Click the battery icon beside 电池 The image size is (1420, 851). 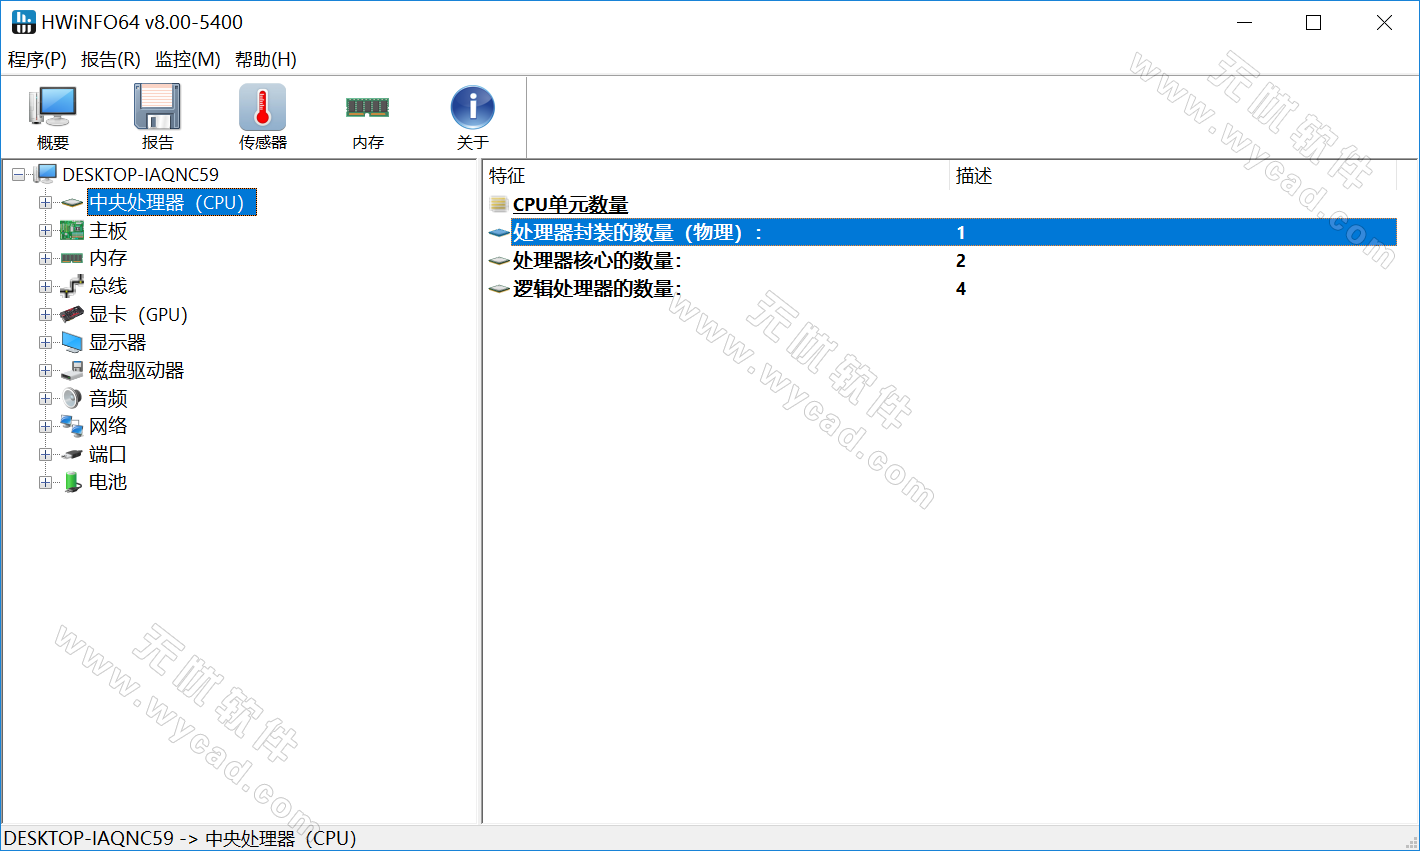coord(70,482)
